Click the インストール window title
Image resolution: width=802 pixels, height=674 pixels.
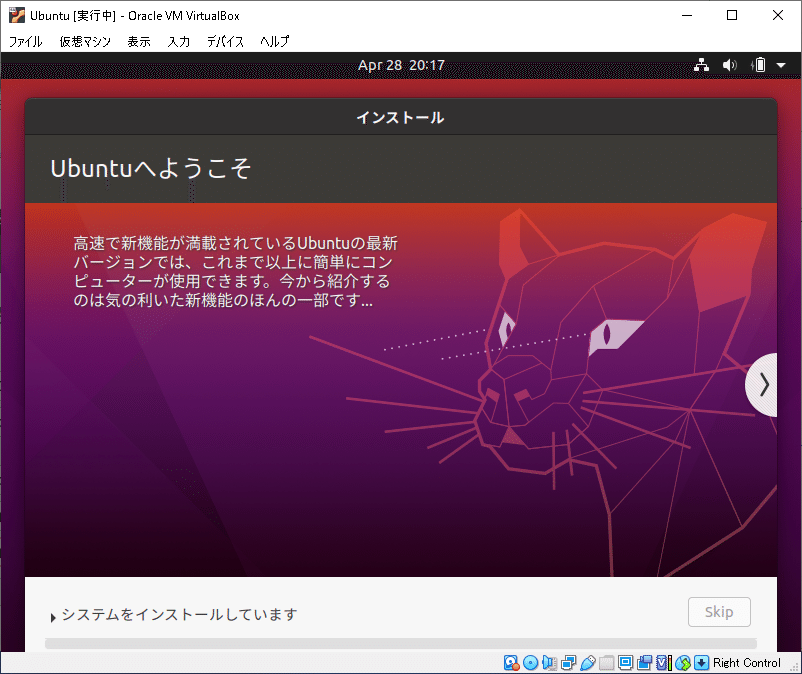[400, 118]
